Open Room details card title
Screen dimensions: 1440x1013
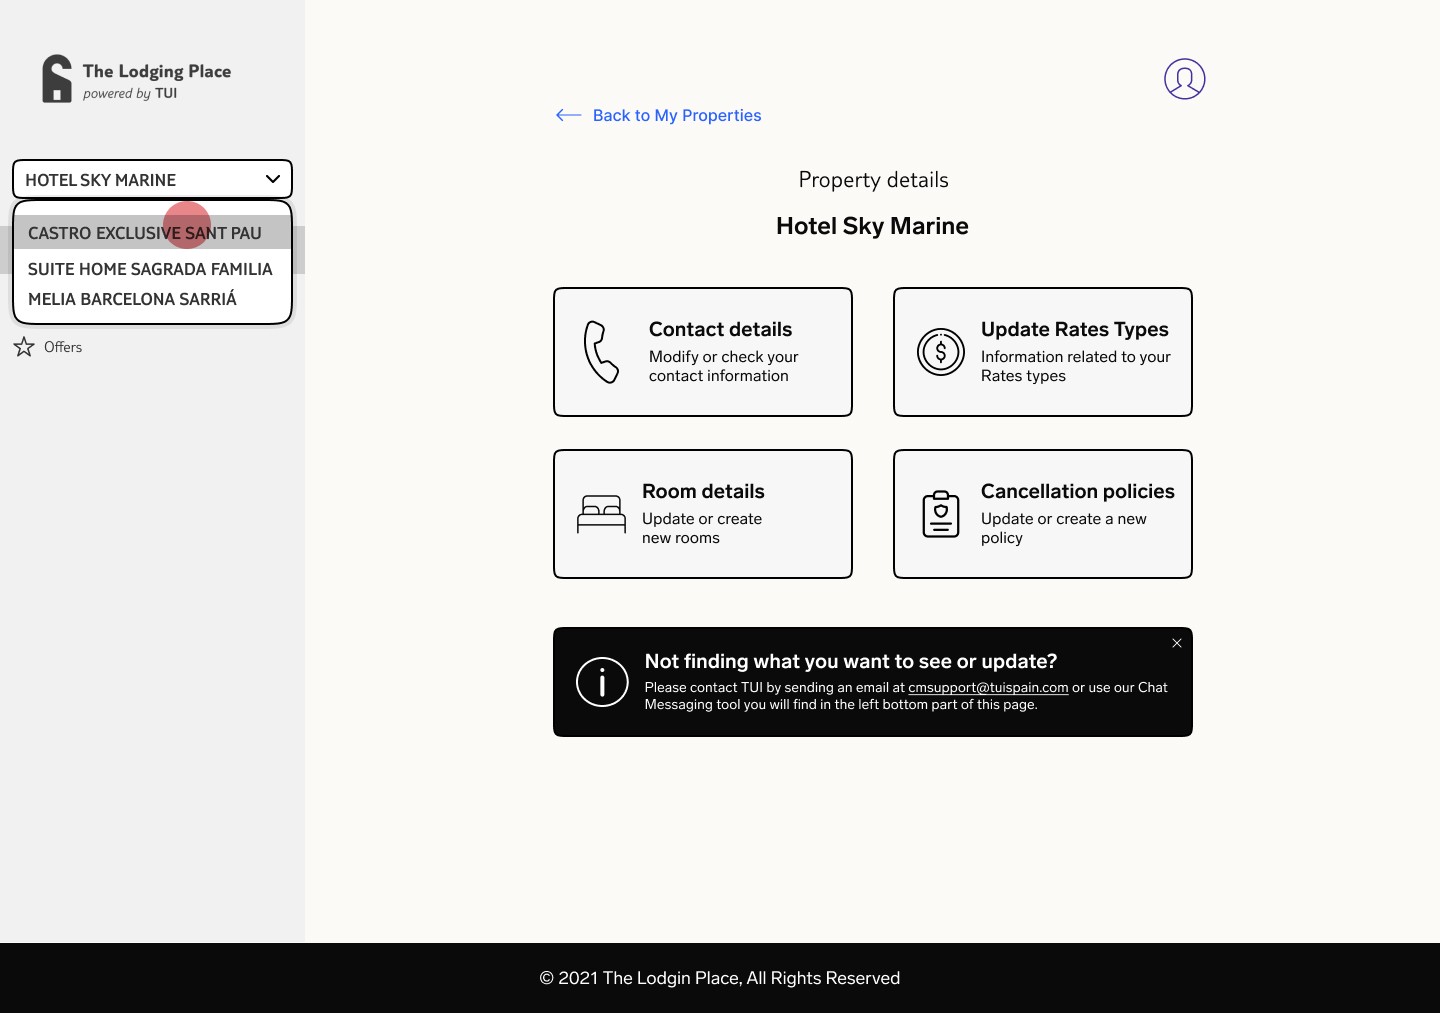click(703, 491)
